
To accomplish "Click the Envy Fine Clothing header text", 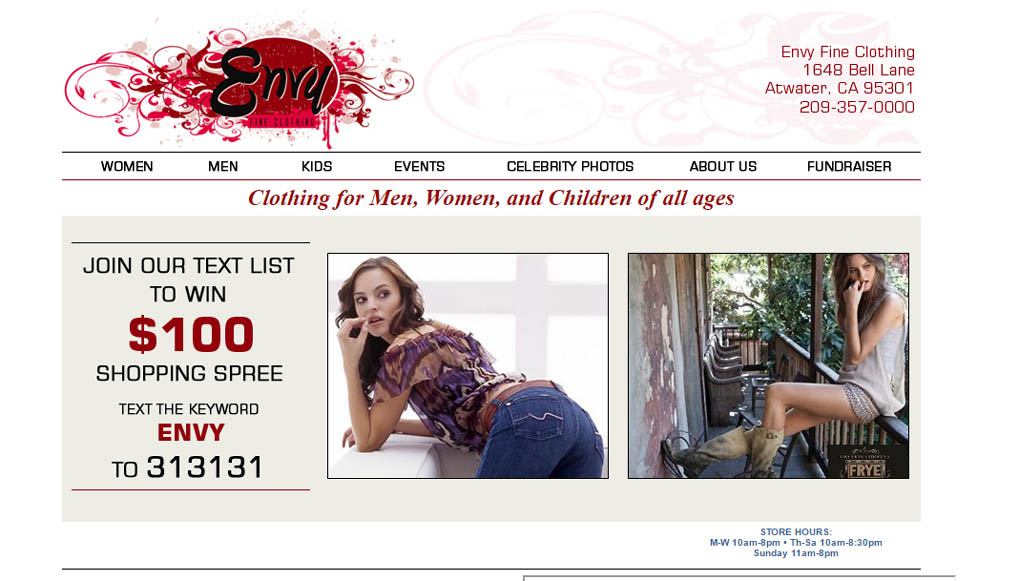I will 847,52.
